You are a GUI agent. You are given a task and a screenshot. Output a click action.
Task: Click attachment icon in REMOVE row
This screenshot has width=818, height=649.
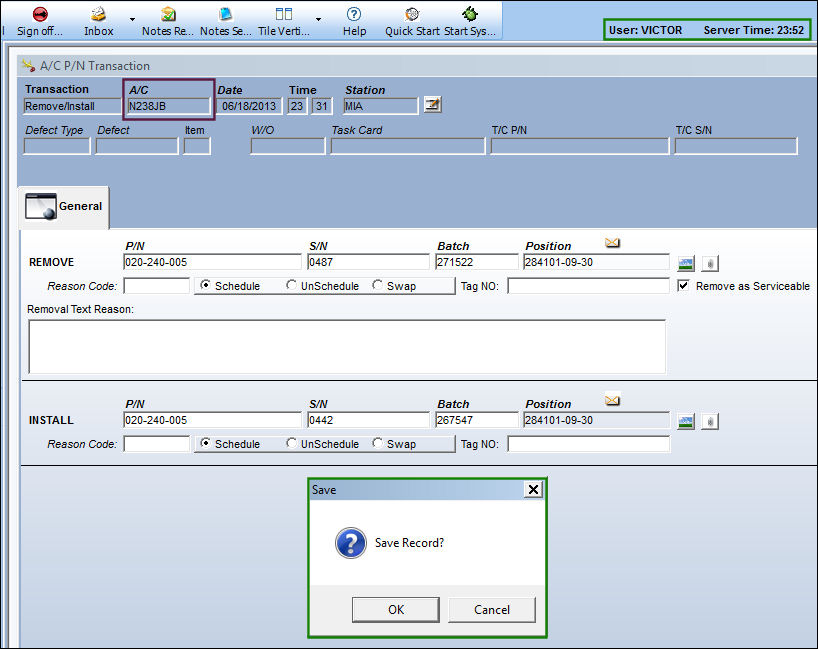[x=710, y=264]
